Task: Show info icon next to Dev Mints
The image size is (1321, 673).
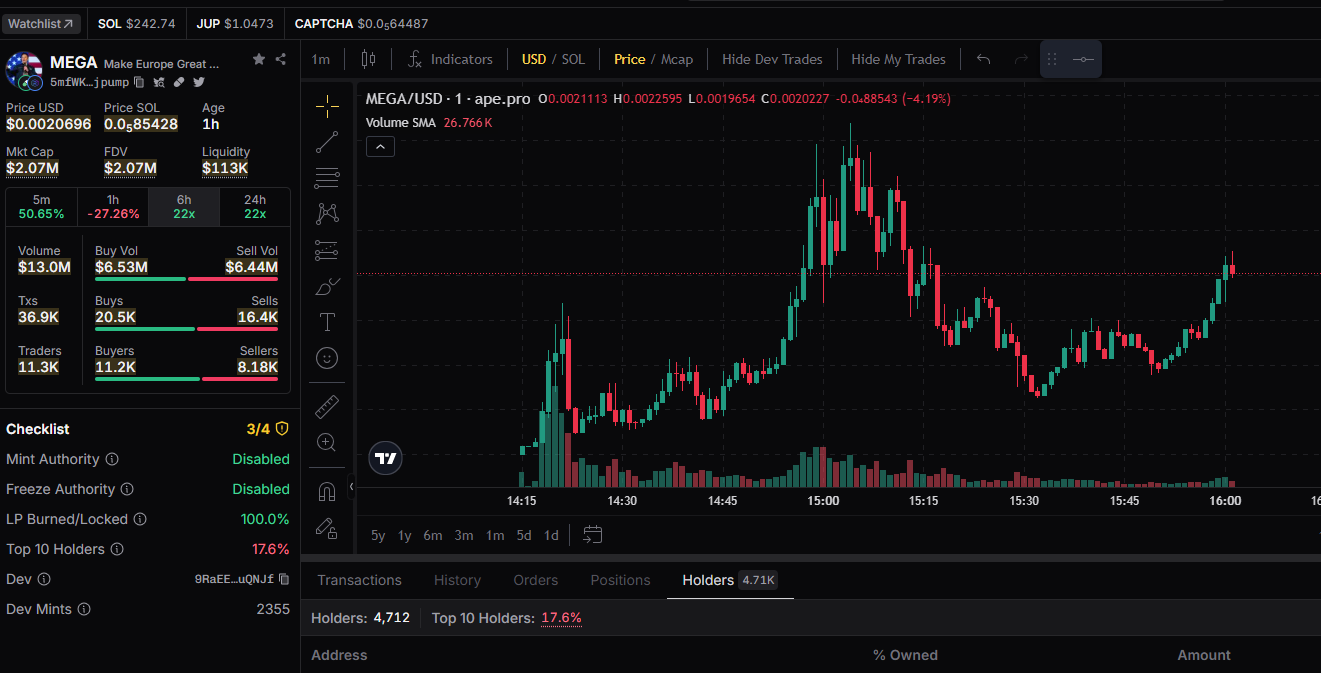Action: 84,609
